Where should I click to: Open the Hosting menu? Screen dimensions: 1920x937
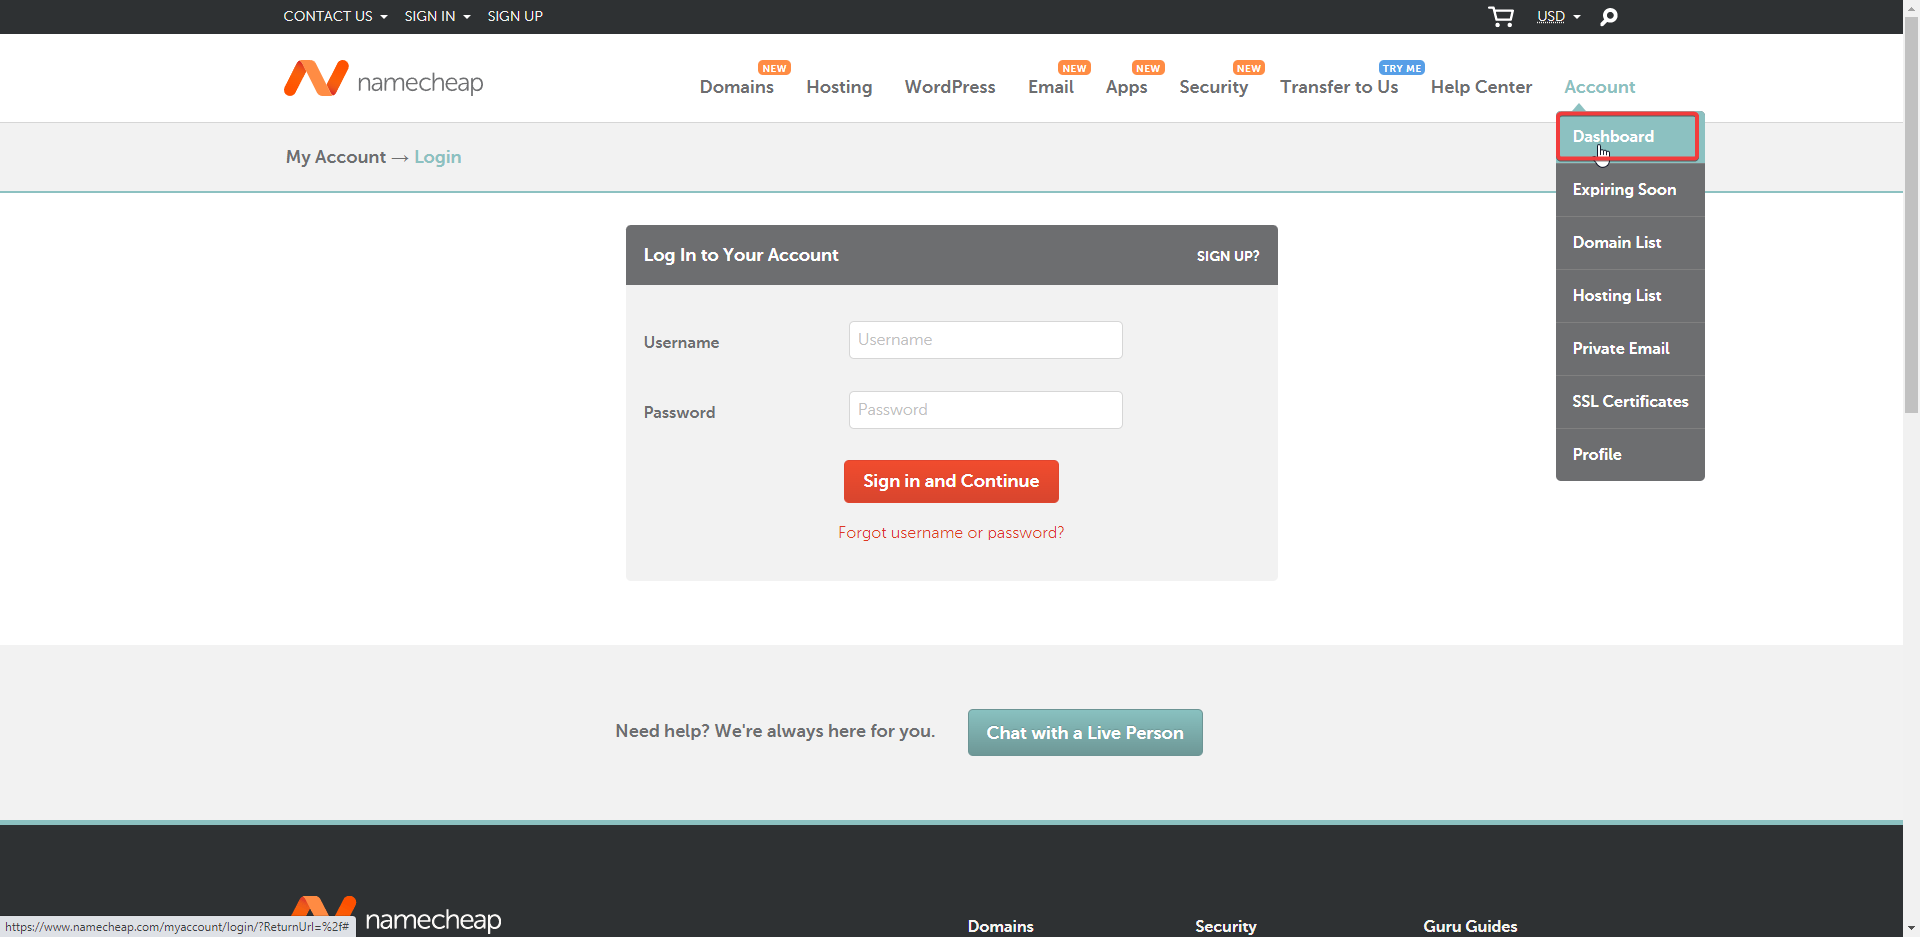click(839, 87)
